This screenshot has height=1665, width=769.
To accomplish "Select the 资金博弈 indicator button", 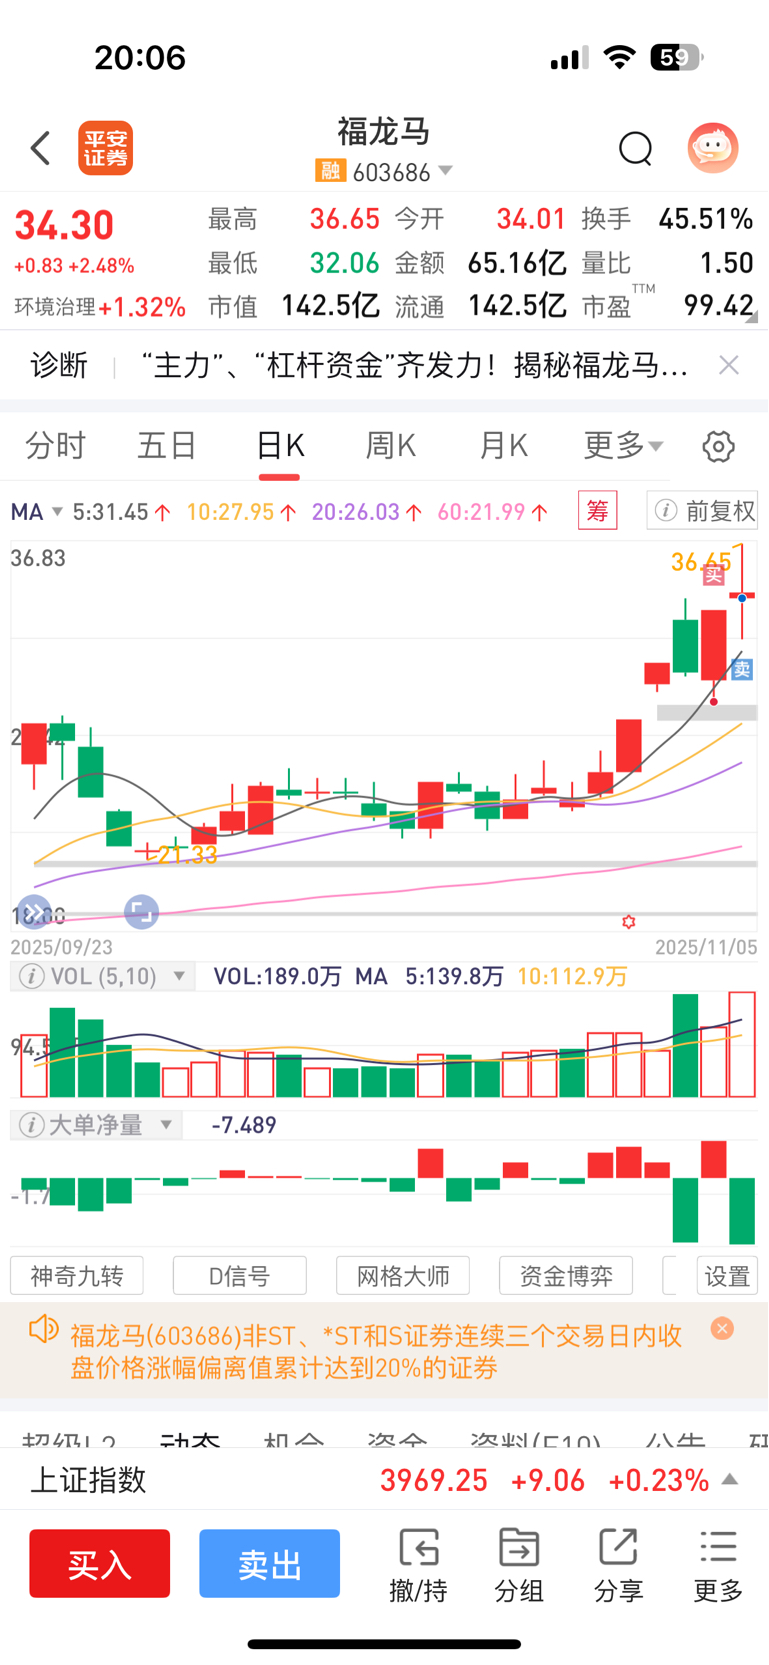I will (566, 1276).
